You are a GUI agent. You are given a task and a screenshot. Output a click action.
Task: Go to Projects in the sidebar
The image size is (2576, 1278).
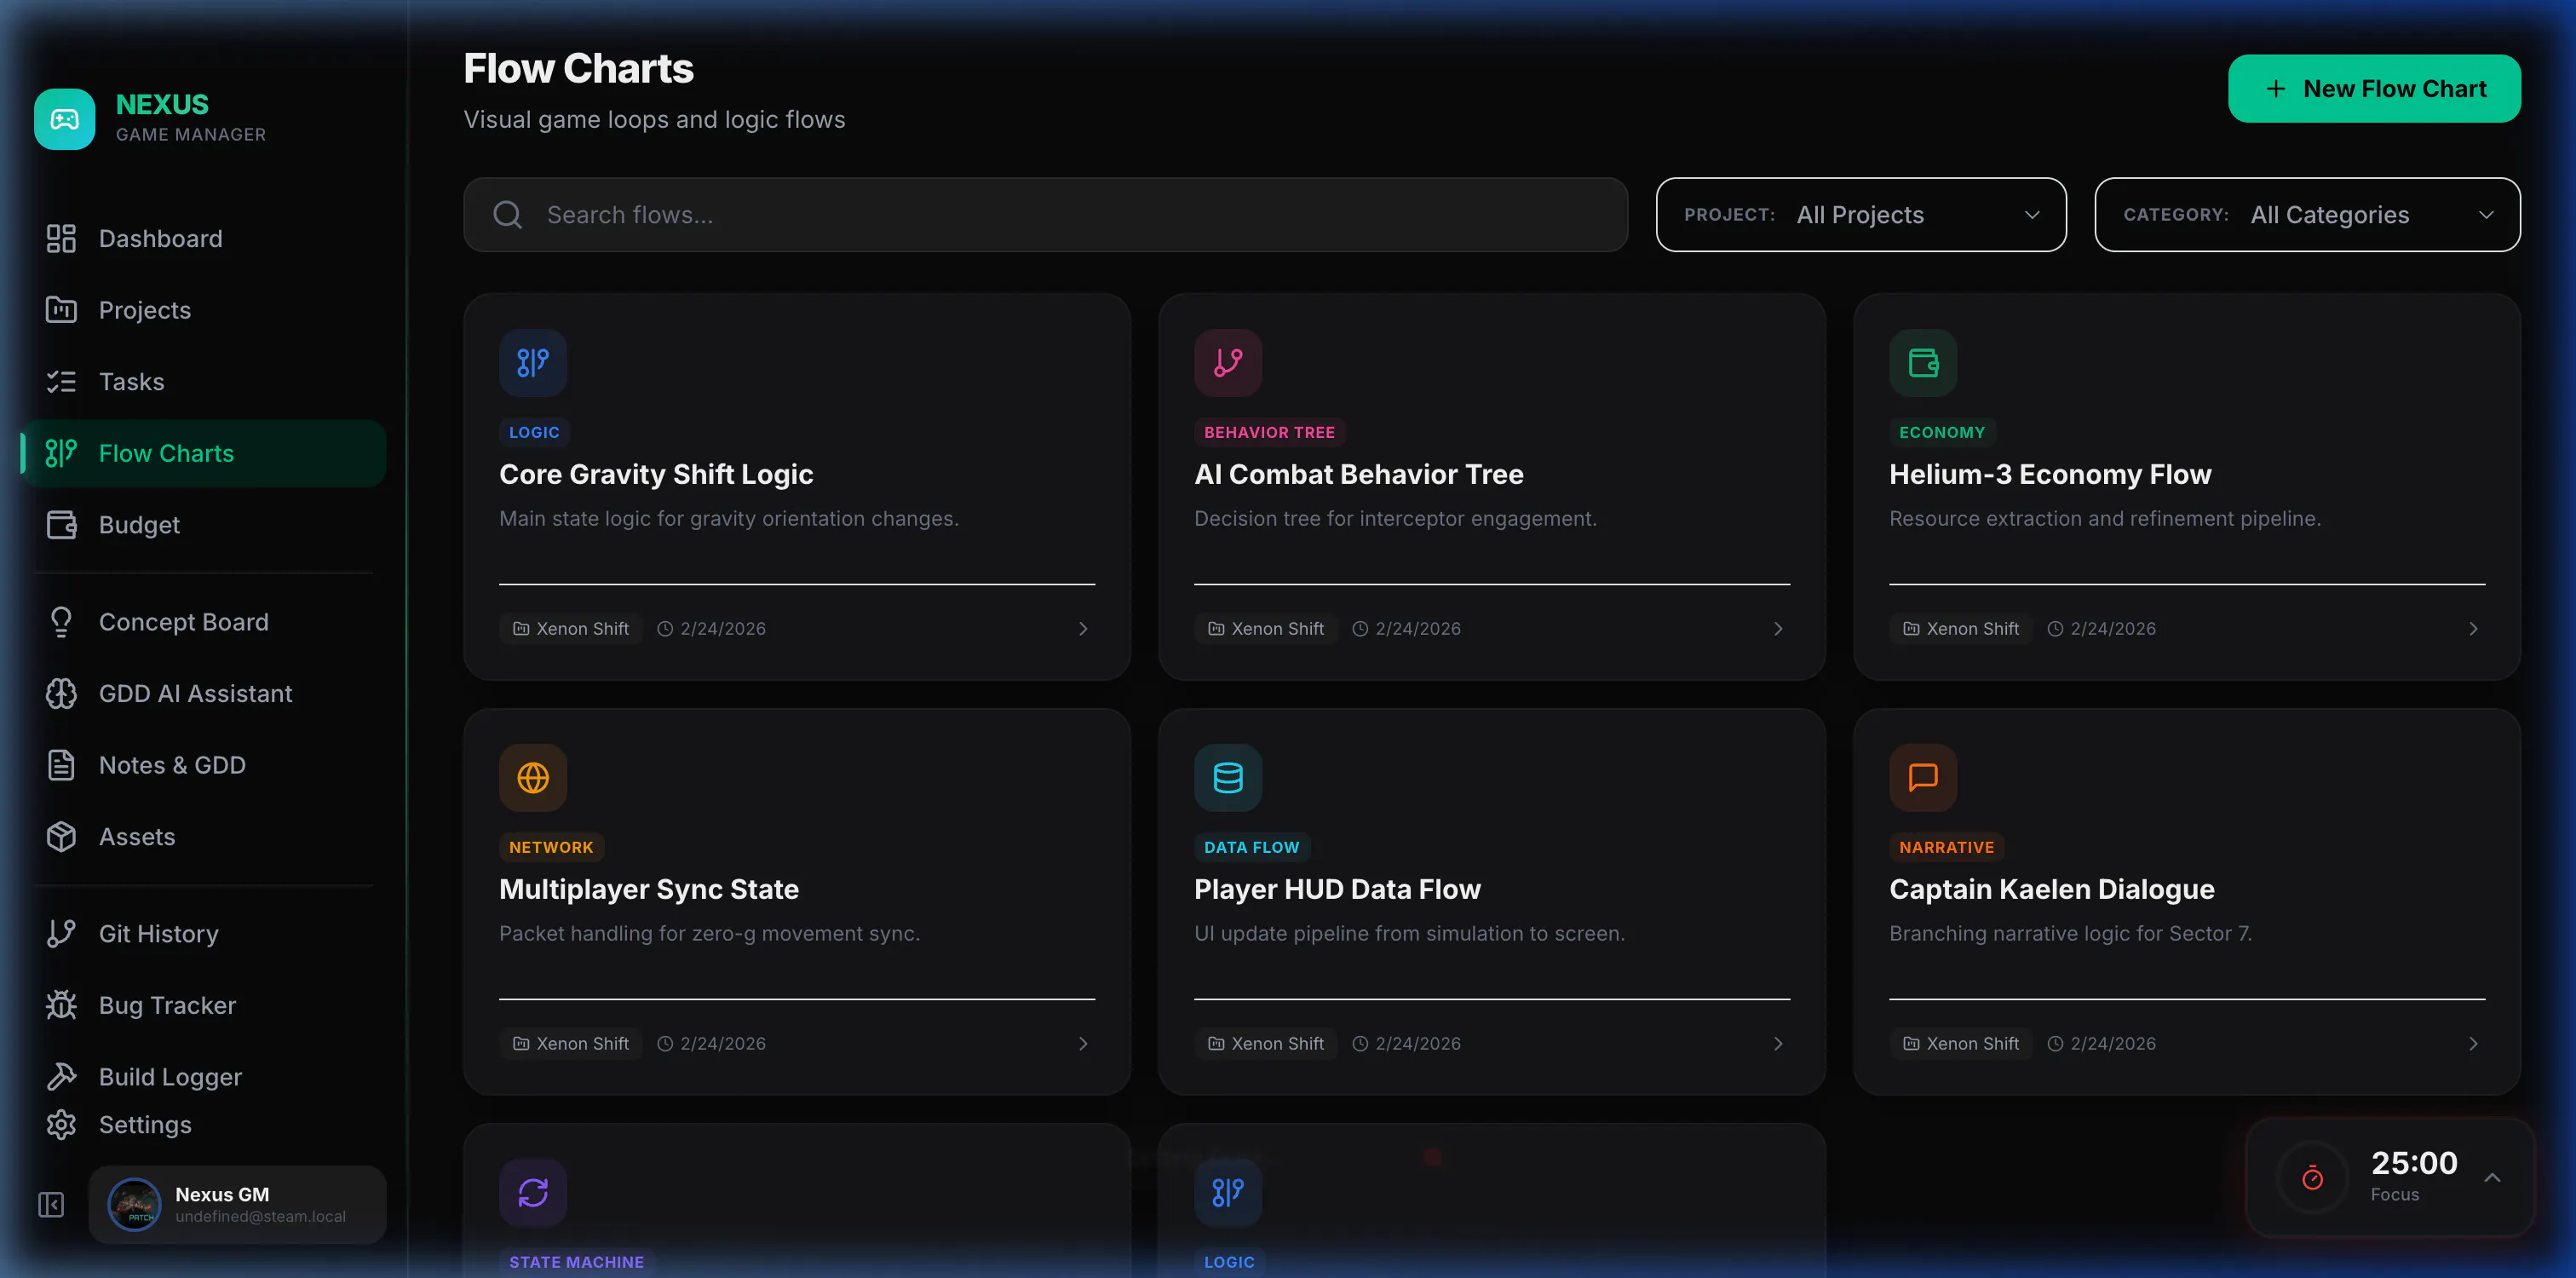click(x=202, y=310)
